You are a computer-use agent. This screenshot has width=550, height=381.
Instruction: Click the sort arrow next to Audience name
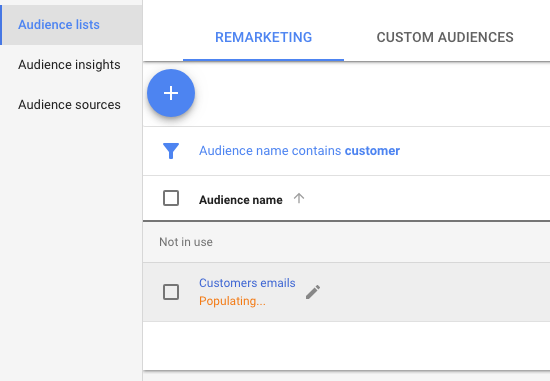[299, 199]
